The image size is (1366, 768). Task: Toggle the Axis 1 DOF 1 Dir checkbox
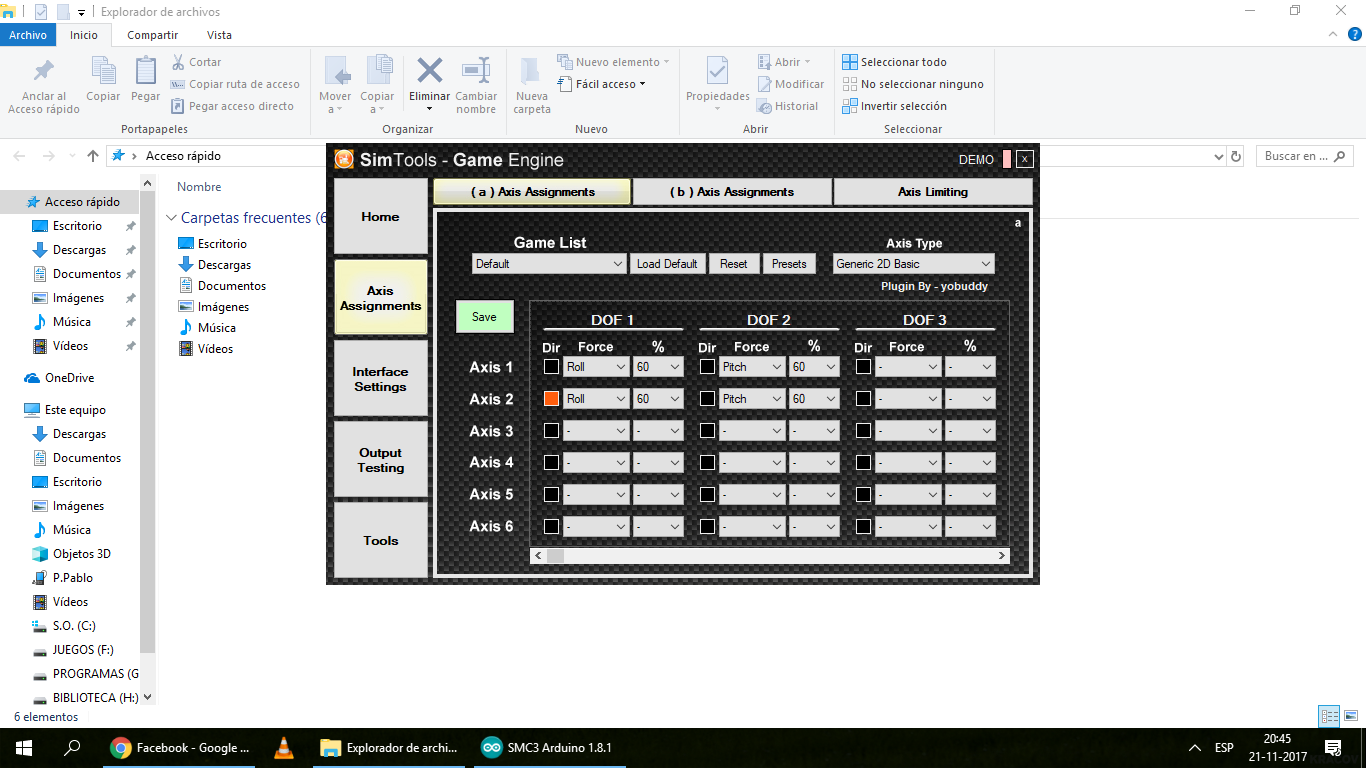point(551,367)
